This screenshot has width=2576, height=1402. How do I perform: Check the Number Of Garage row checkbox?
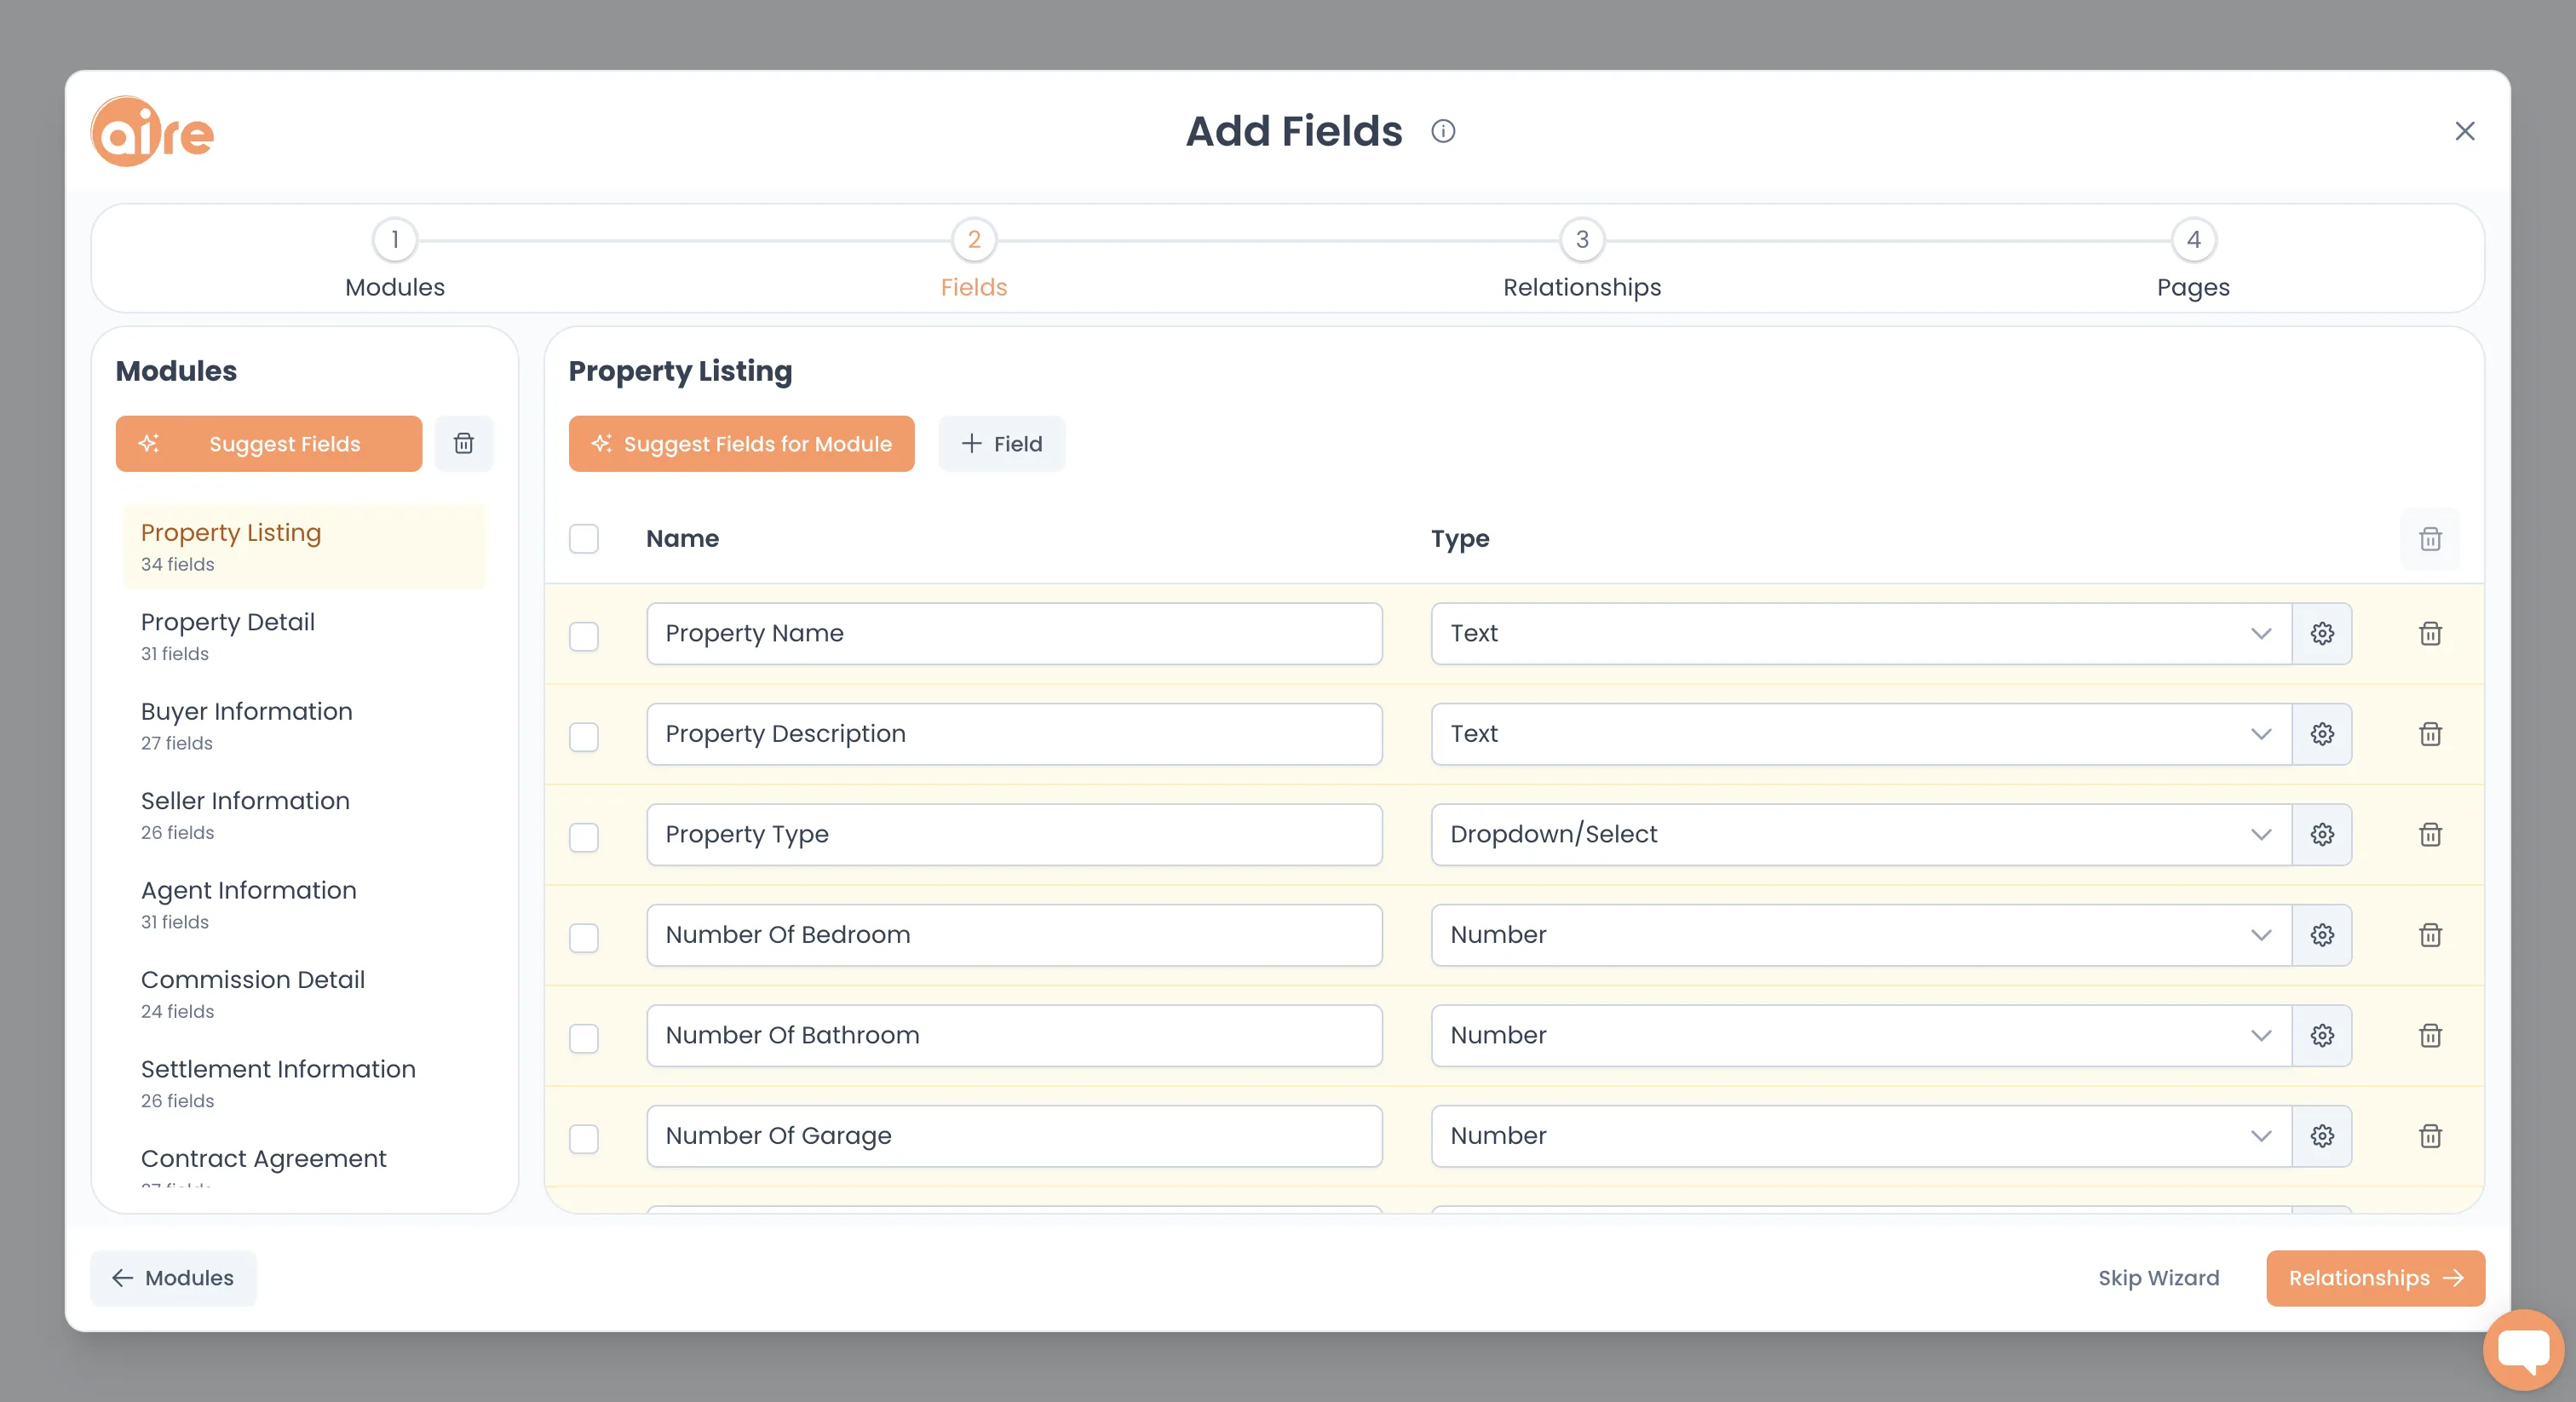point(584,1139)
